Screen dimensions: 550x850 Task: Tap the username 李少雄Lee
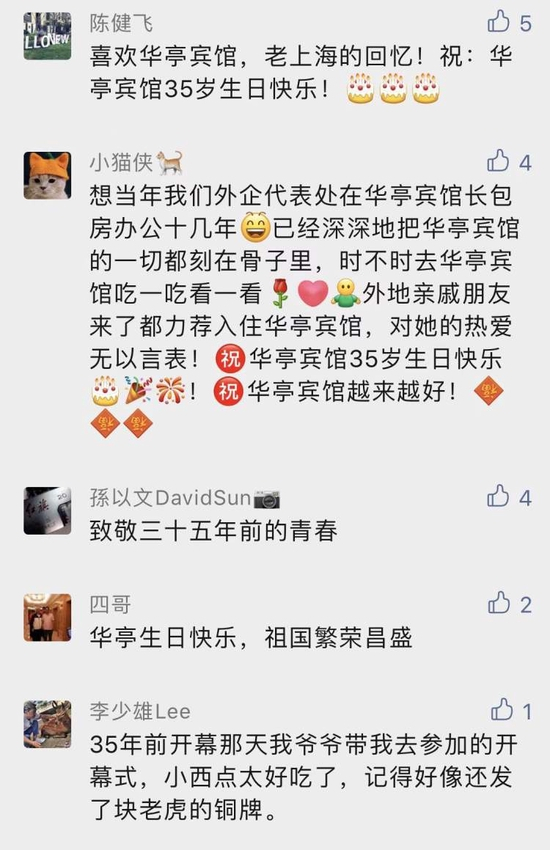click(x=140, y=711)
